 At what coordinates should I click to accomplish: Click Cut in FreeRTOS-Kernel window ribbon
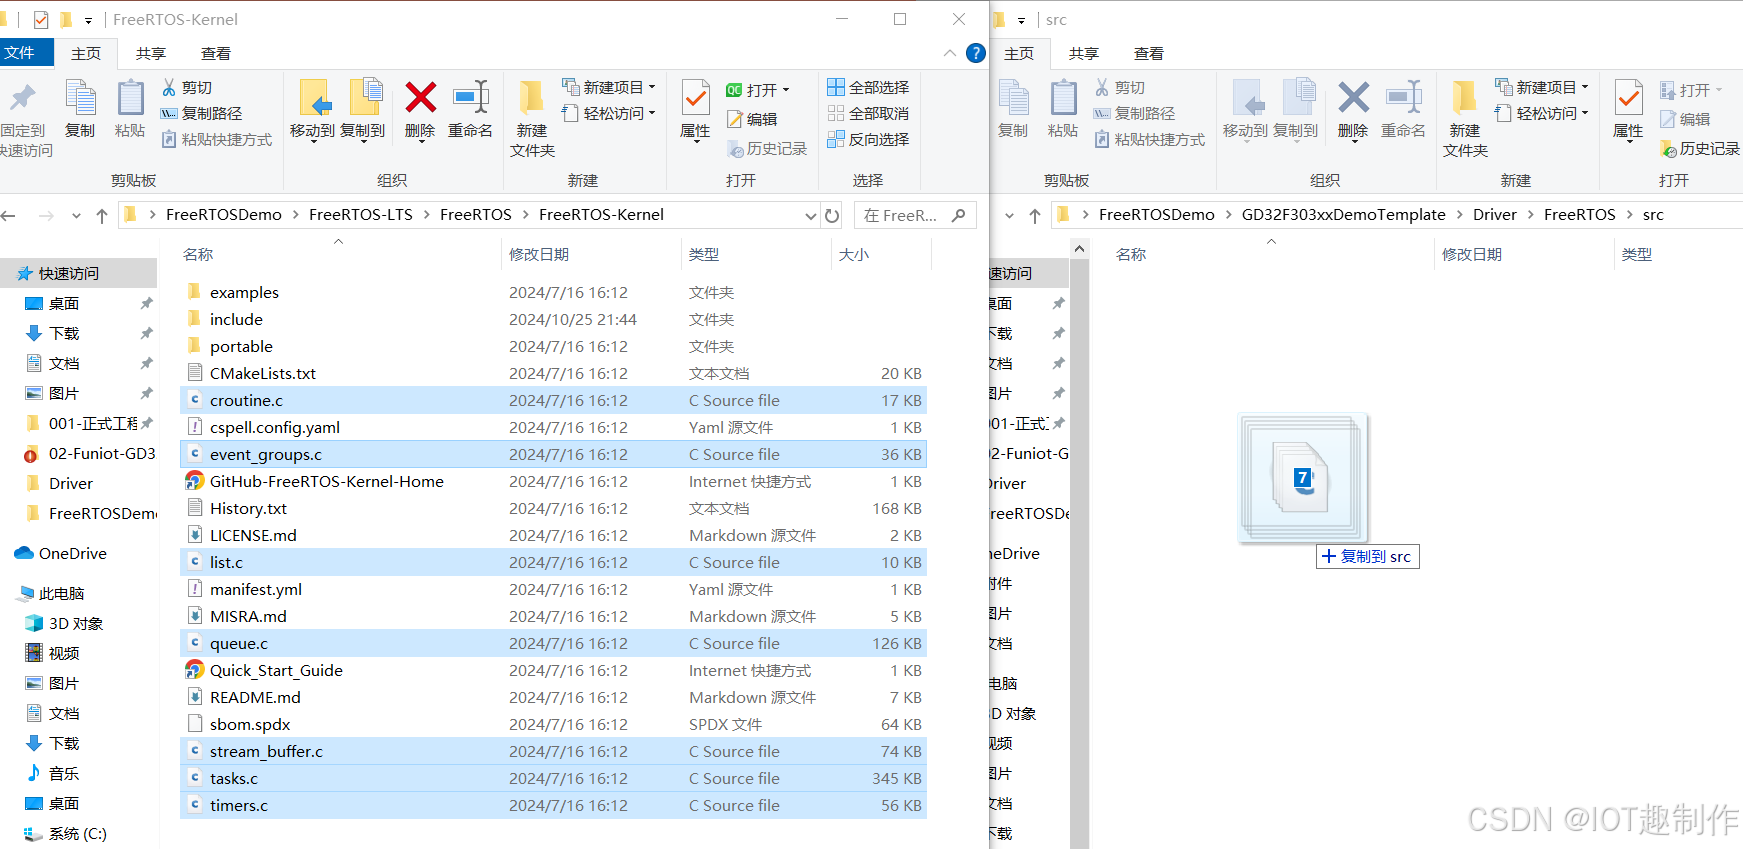187,88
